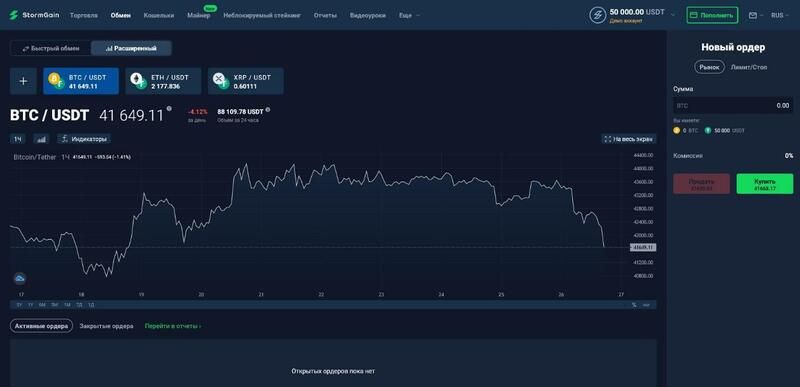Image resolution: width=800 pixels, height=387 pixels.
Task: Select the 5Д chart range
Action: tap(79, 305)
